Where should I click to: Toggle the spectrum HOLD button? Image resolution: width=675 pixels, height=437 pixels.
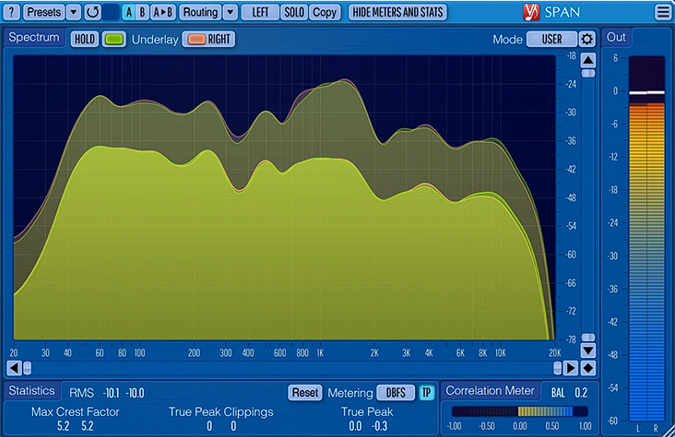click(x=84, y=39)
